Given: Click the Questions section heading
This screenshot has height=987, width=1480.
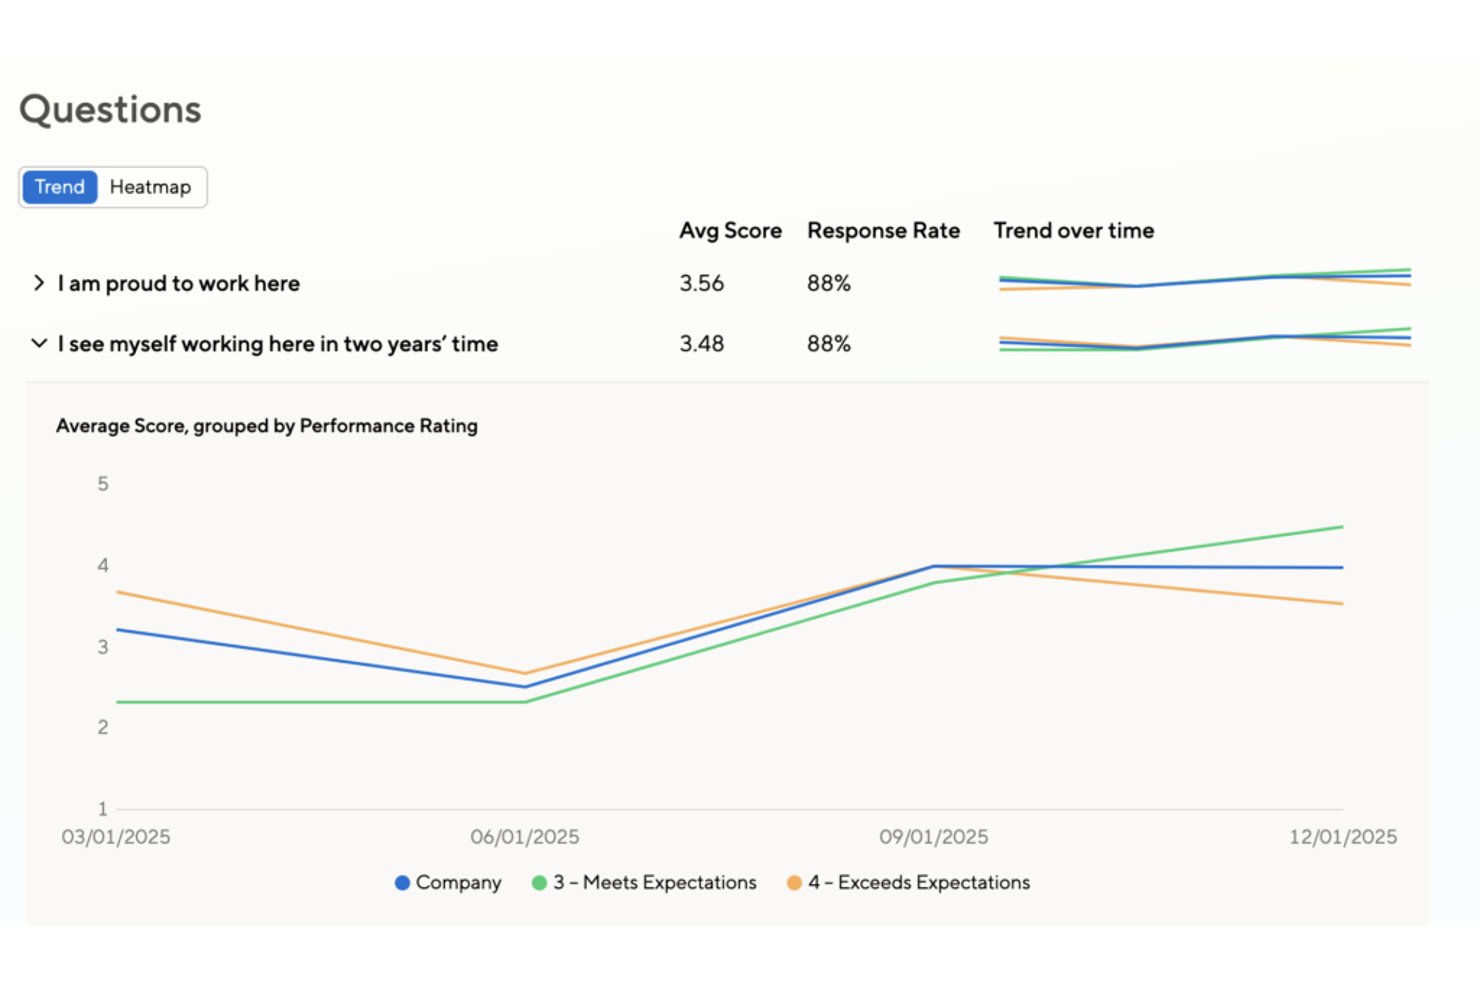Looking at the screenshot, I should point(111,110).
